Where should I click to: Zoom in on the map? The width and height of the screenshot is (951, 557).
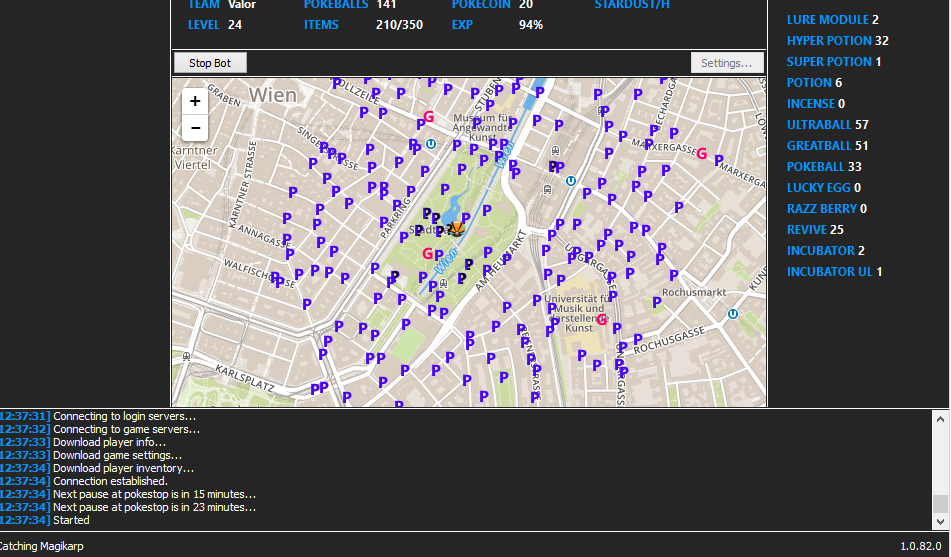point(195,101)
